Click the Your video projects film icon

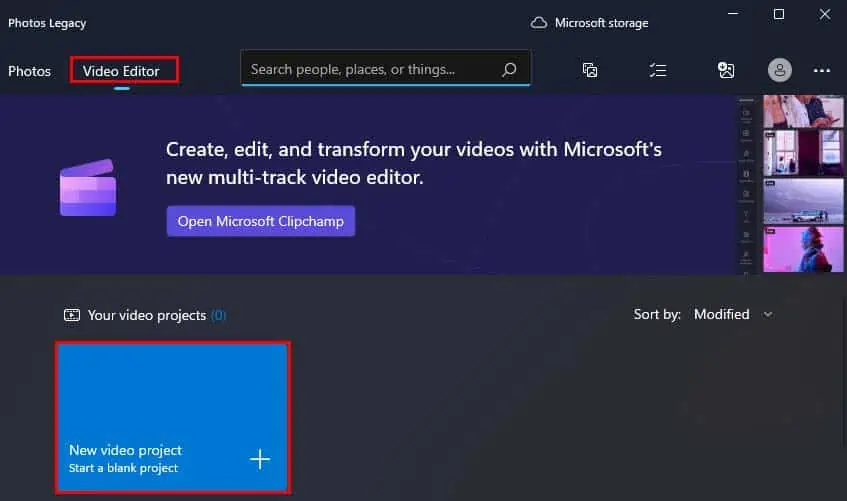point(72,315)
